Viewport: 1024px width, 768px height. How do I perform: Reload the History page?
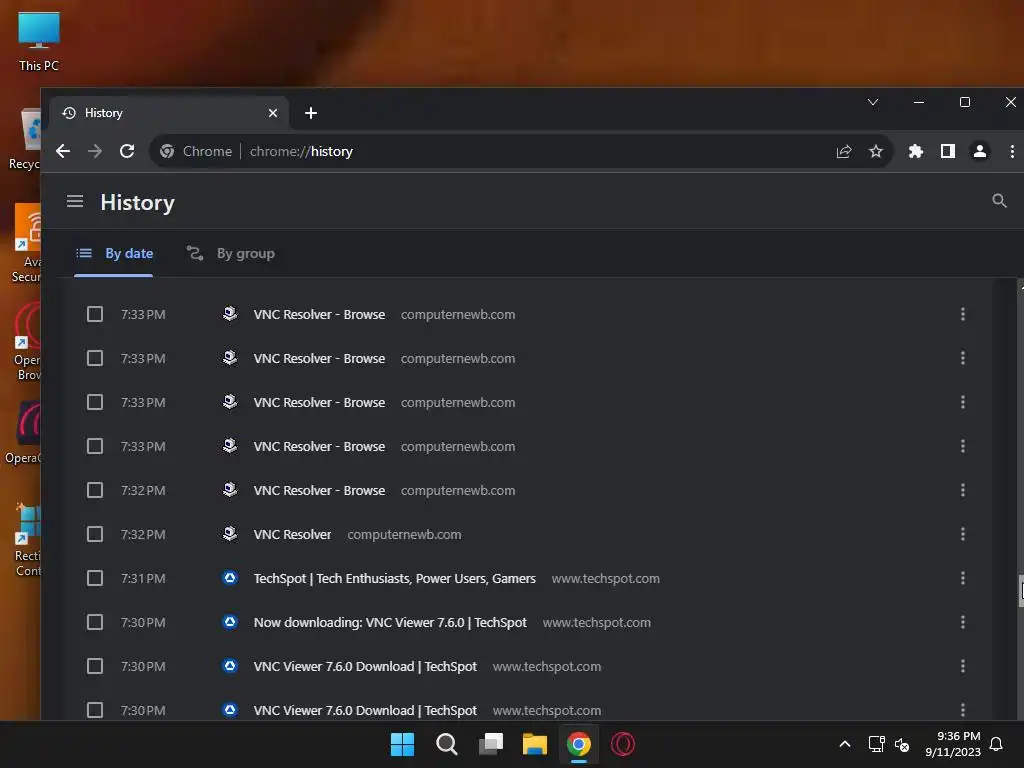pos(127,152)
